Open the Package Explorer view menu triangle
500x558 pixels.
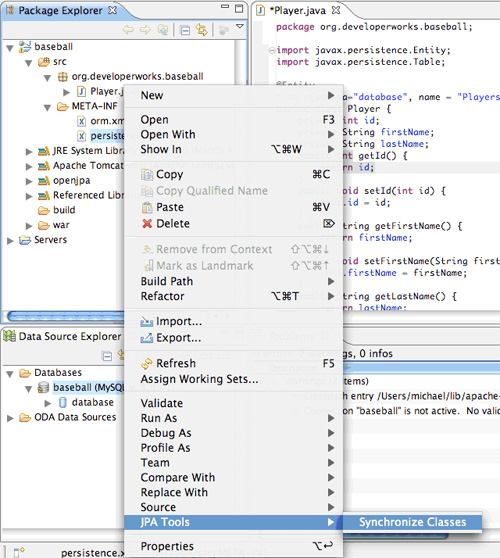240,26
